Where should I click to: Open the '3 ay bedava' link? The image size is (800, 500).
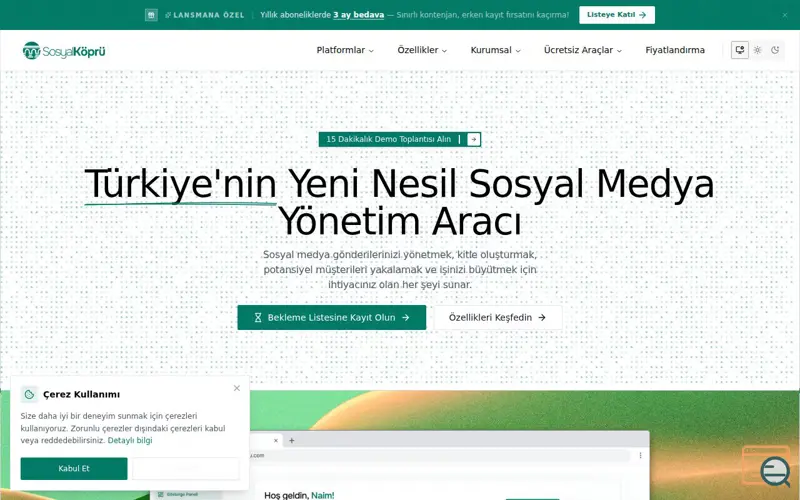click(358, 15)
